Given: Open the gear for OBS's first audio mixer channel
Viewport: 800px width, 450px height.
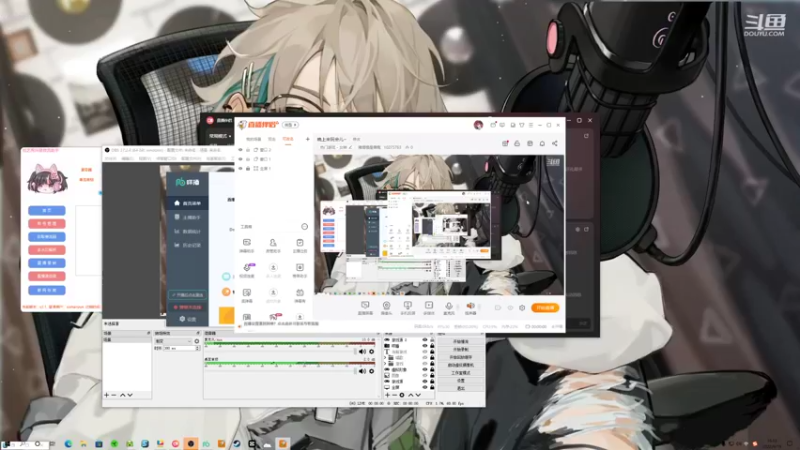Looking at the screenshot, I should click(371, 352).
